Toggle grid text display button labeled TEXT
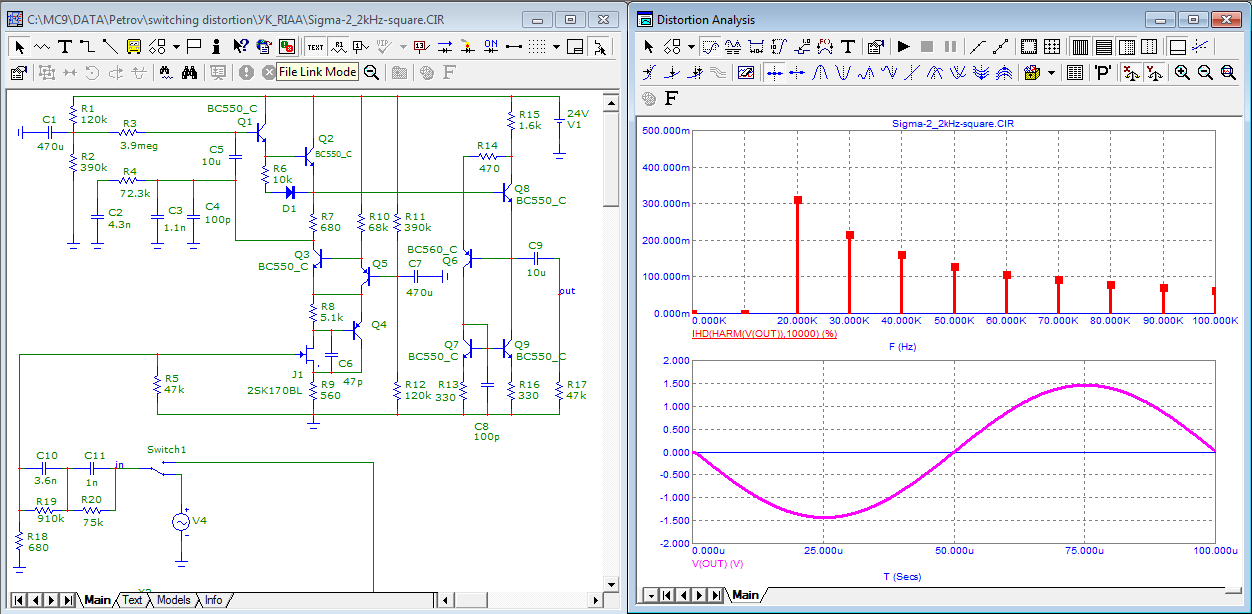This screenshot has height=614, width=1252. click(315, 46)
